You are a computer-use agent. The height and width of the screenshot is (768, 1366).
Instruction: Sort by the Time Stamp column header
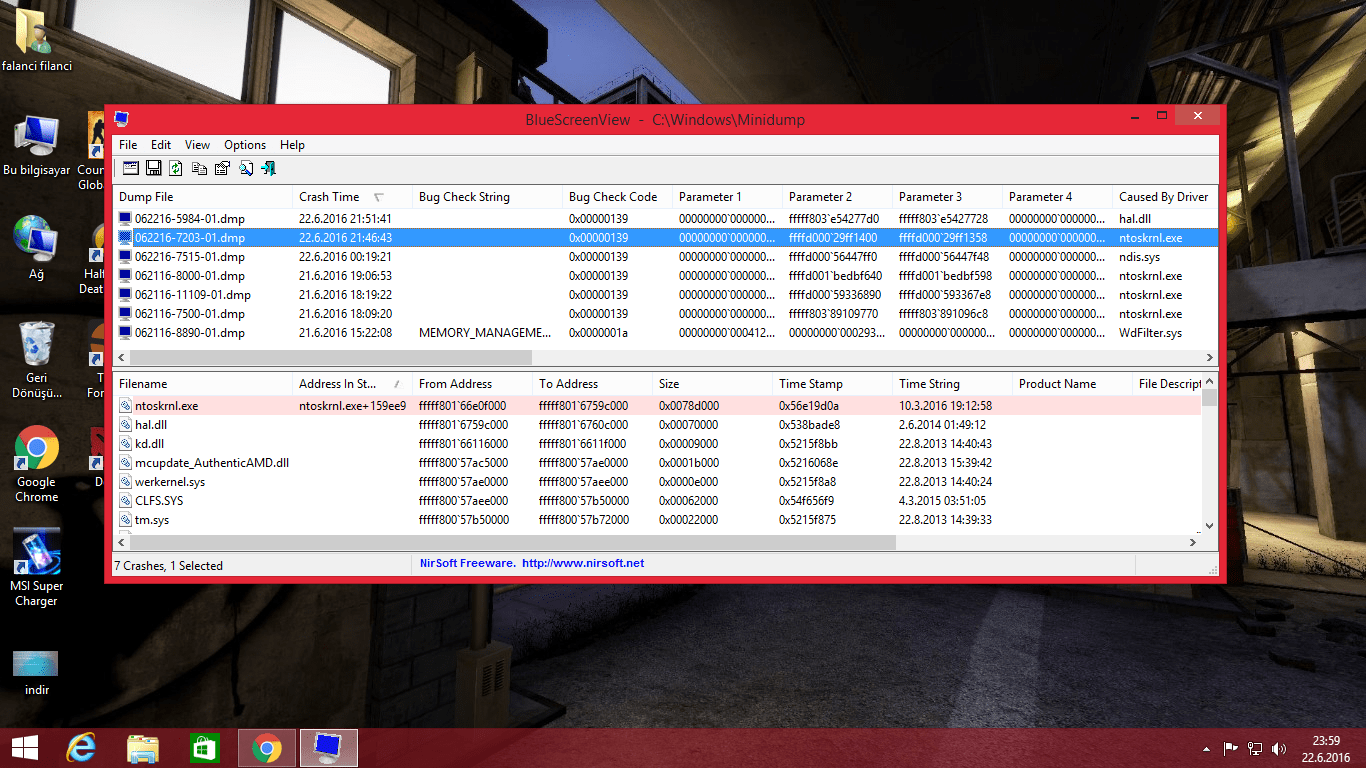(x=833, y=384)
